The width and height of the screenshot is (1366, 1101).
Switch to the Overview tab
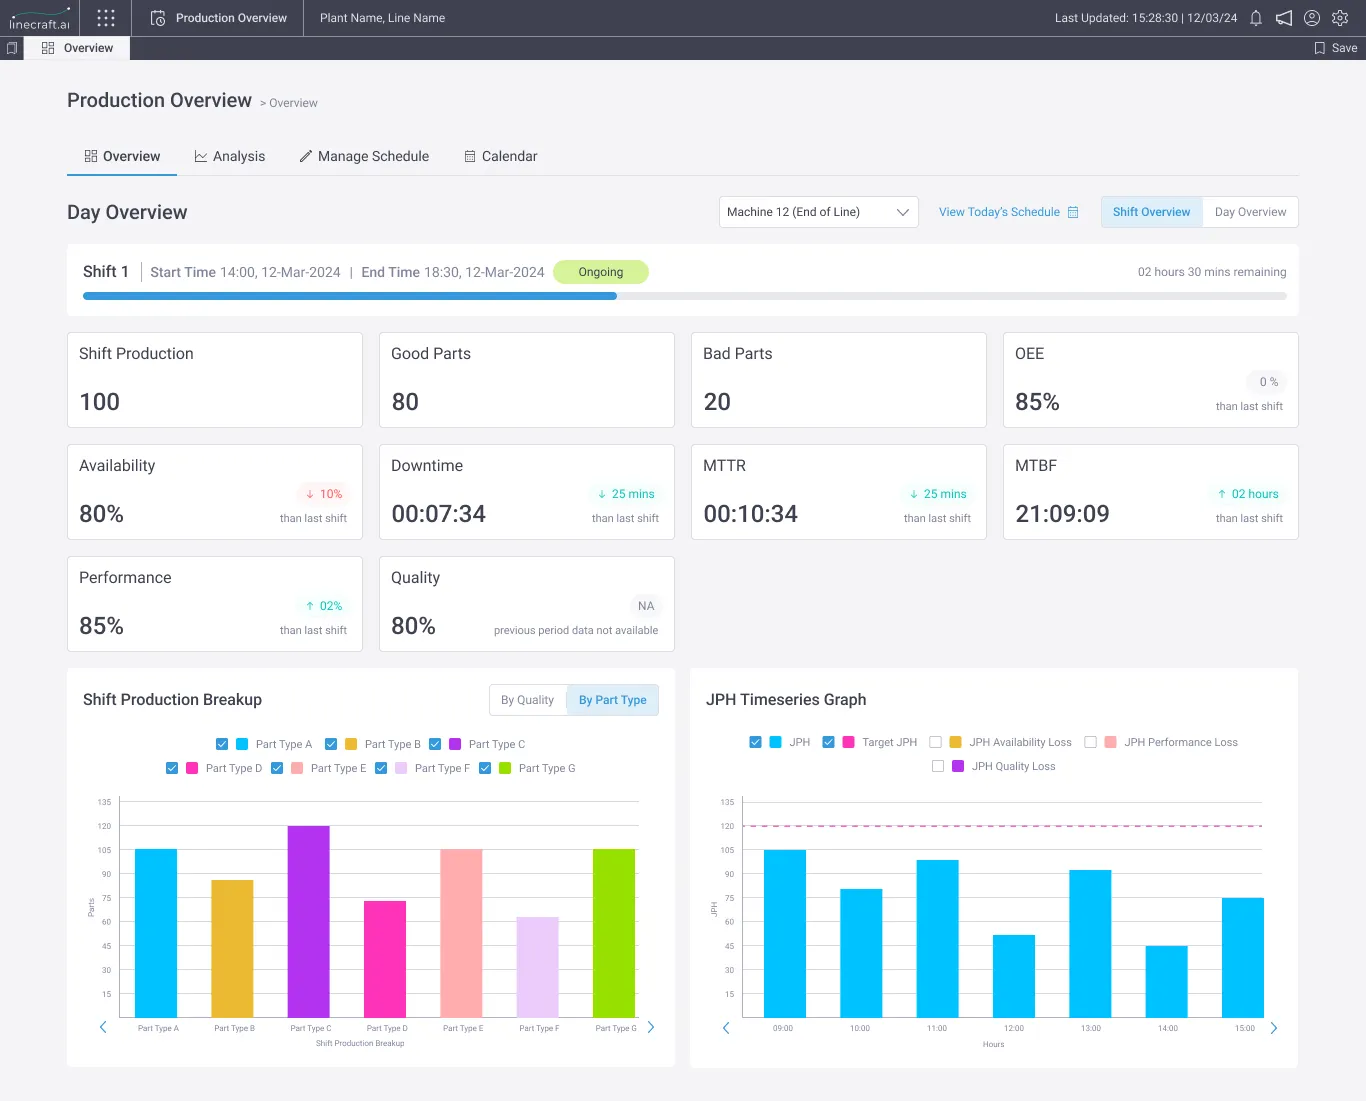122,156
